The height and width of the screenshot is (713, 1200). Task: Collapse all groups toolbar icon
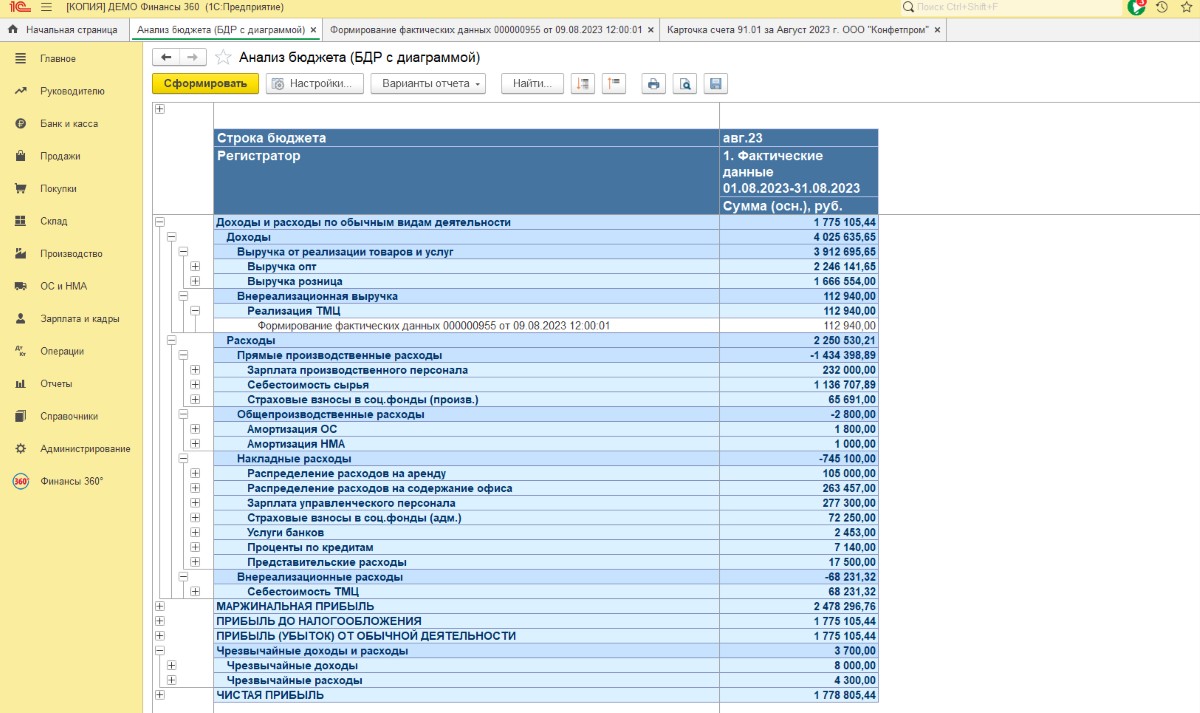[x=613, y=84]
